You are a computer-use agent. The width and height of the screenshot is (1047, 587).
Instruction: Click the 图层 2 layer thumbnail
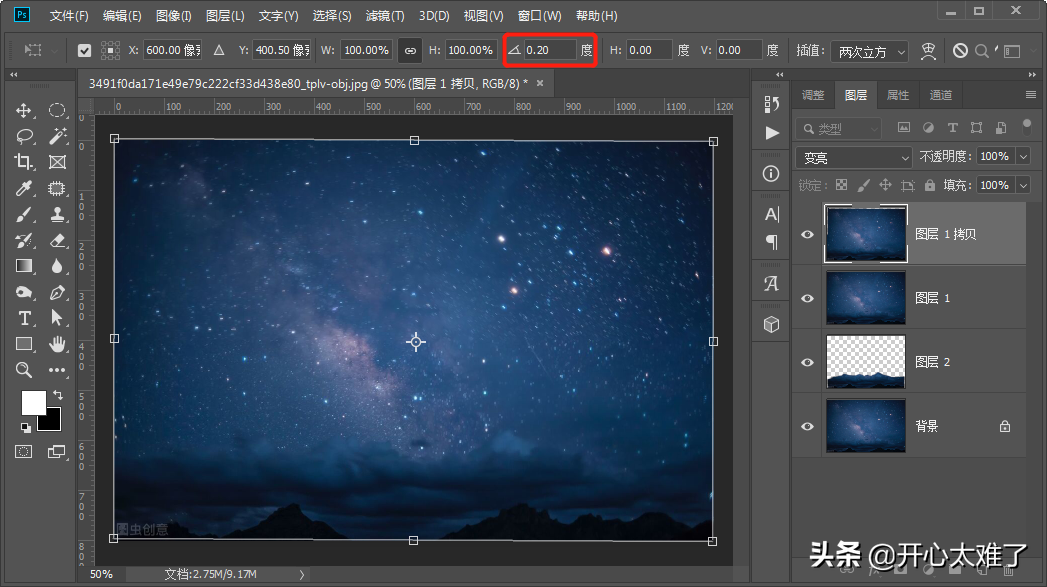[866, 362]
